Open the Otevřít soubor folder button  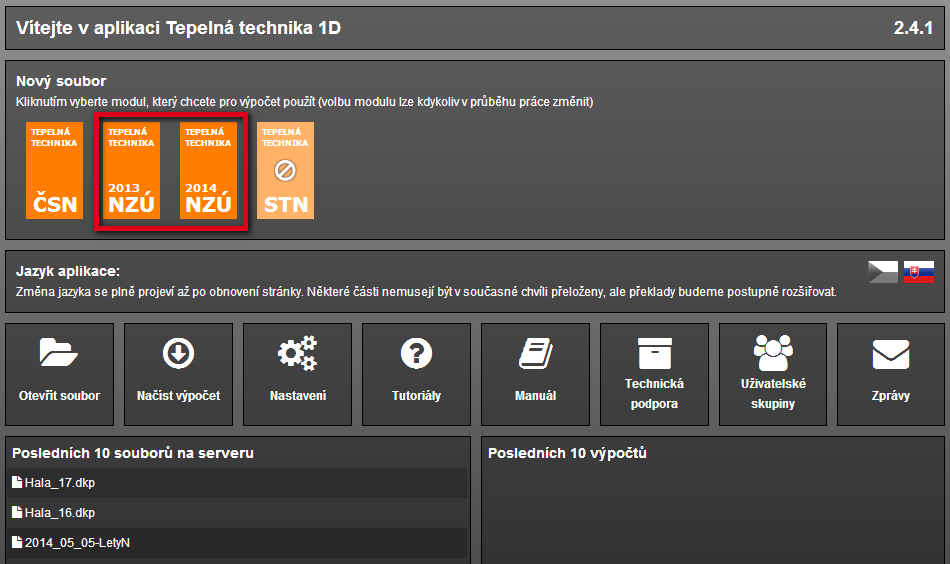tap(59, 374)
